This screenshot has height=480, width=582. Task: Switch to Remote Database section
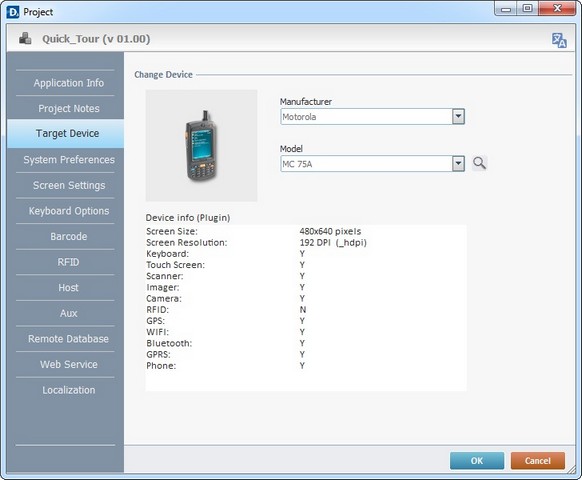click(x=69, y=339)
